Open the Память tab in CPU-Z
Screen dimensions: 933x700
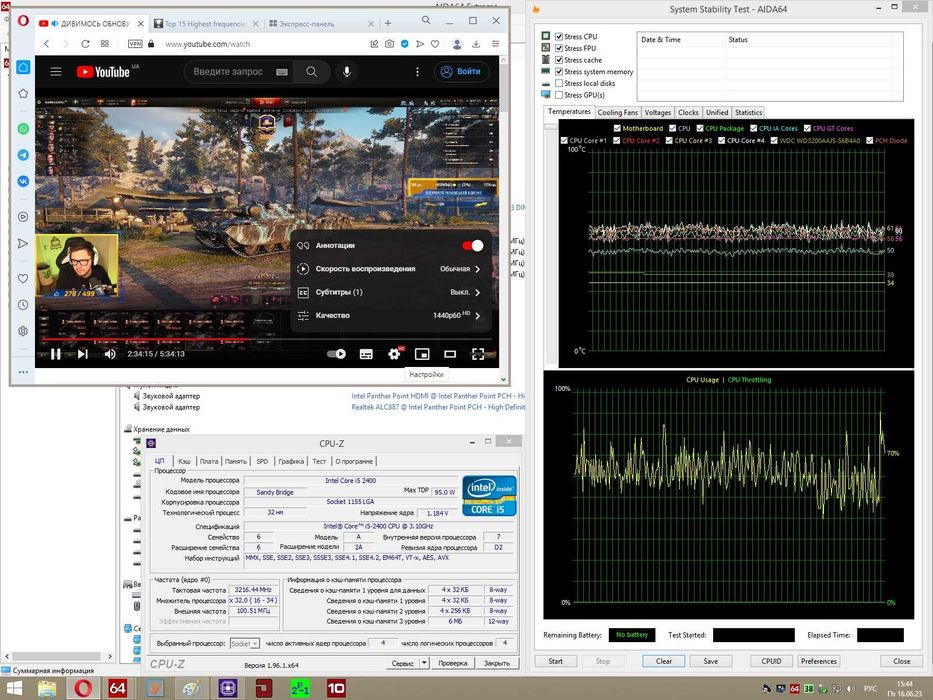[x=236, y=461]
